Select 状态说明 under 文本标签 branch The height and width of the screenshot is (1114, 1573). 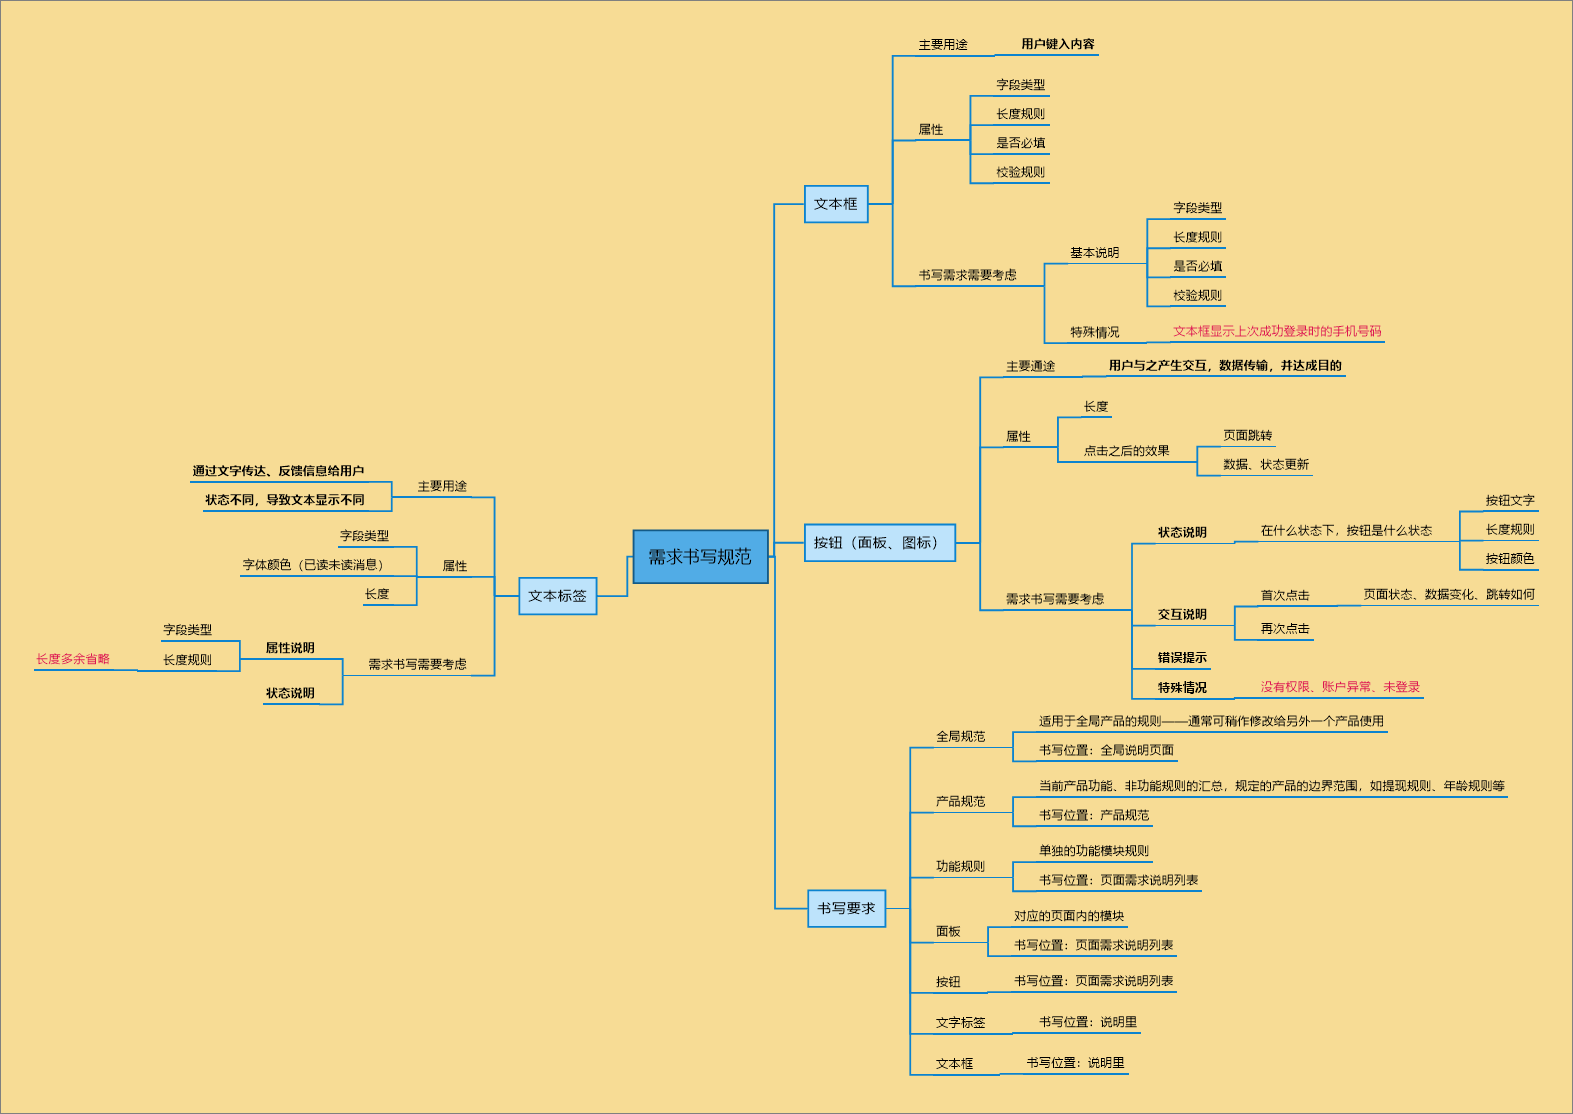point(290,693)
